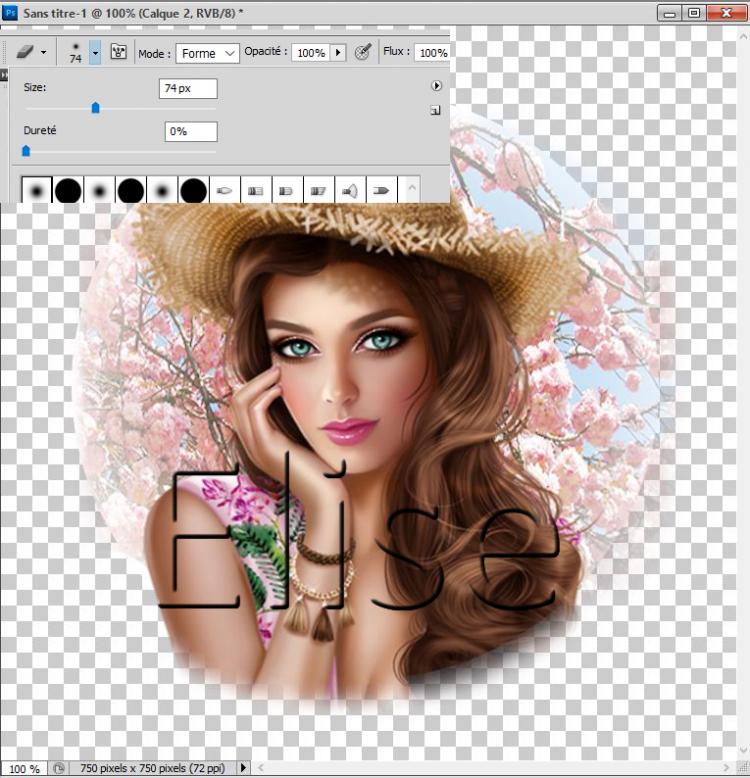Click the create new brush preset icon
This screenshot has width=750, height=778.
(x=436, y=111)
